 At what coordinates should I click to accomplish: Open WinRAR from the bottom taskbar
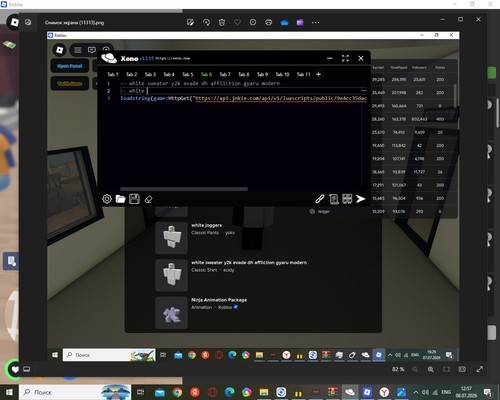coord(332,392)
